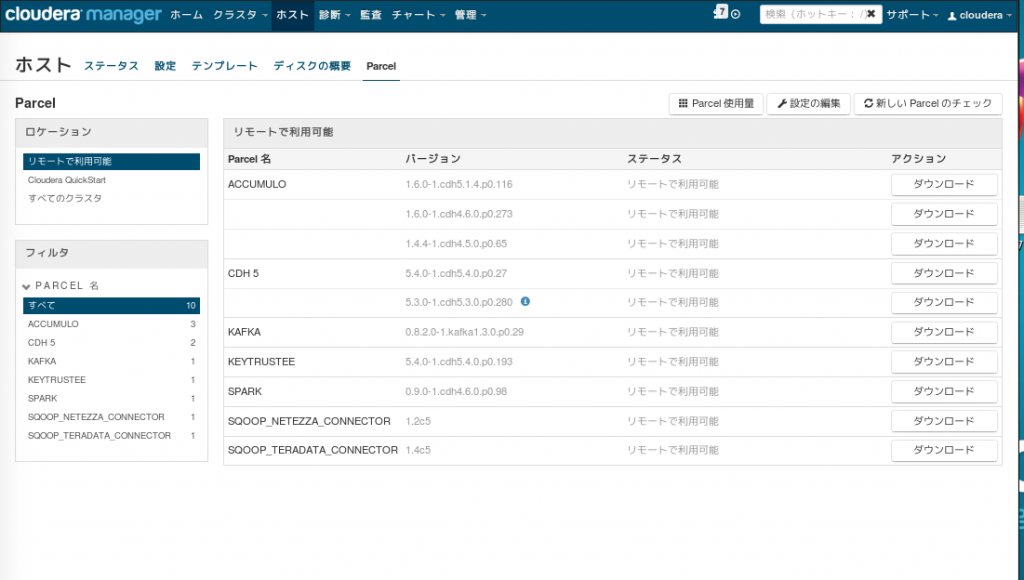Switch to the 設定 tab

click(165, 66)
